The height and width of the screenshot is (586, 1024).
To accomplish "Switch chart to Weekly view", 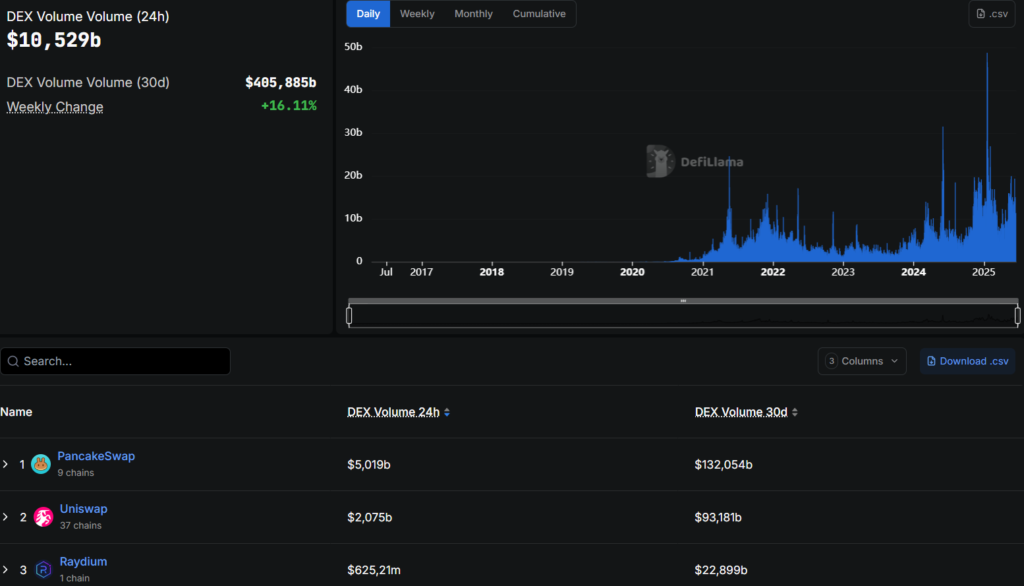I will pyautogui.click(x=417, y=14).
